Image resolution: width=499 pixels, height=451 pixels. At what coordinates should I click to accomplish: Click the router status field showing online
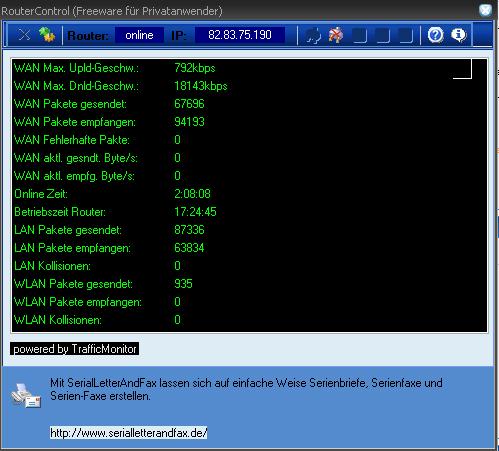pyautogui.click(x=139, y=35)
